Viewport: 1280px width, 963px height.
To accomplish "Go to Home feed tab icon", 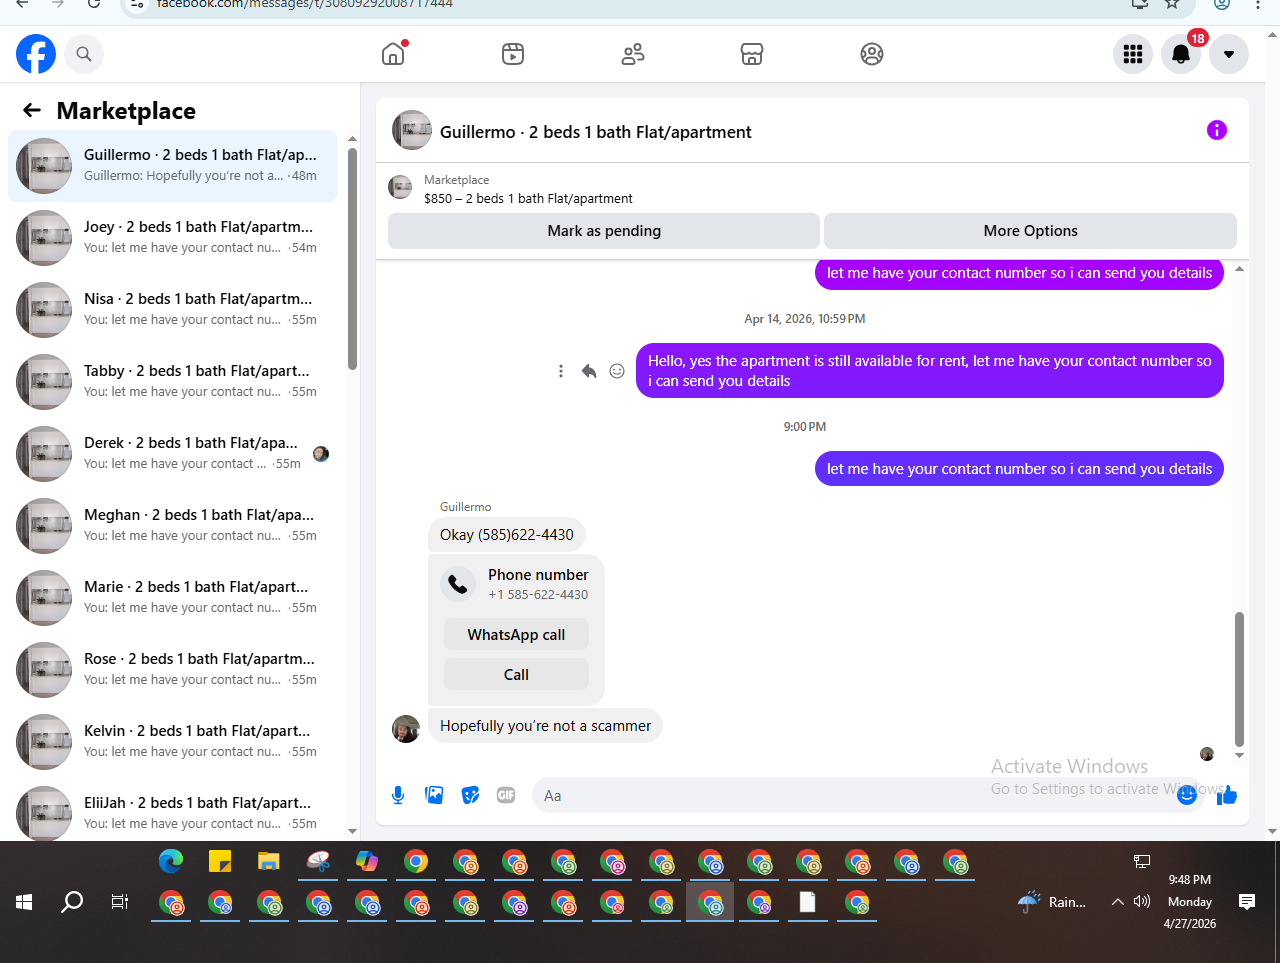I will click(394, 54).
